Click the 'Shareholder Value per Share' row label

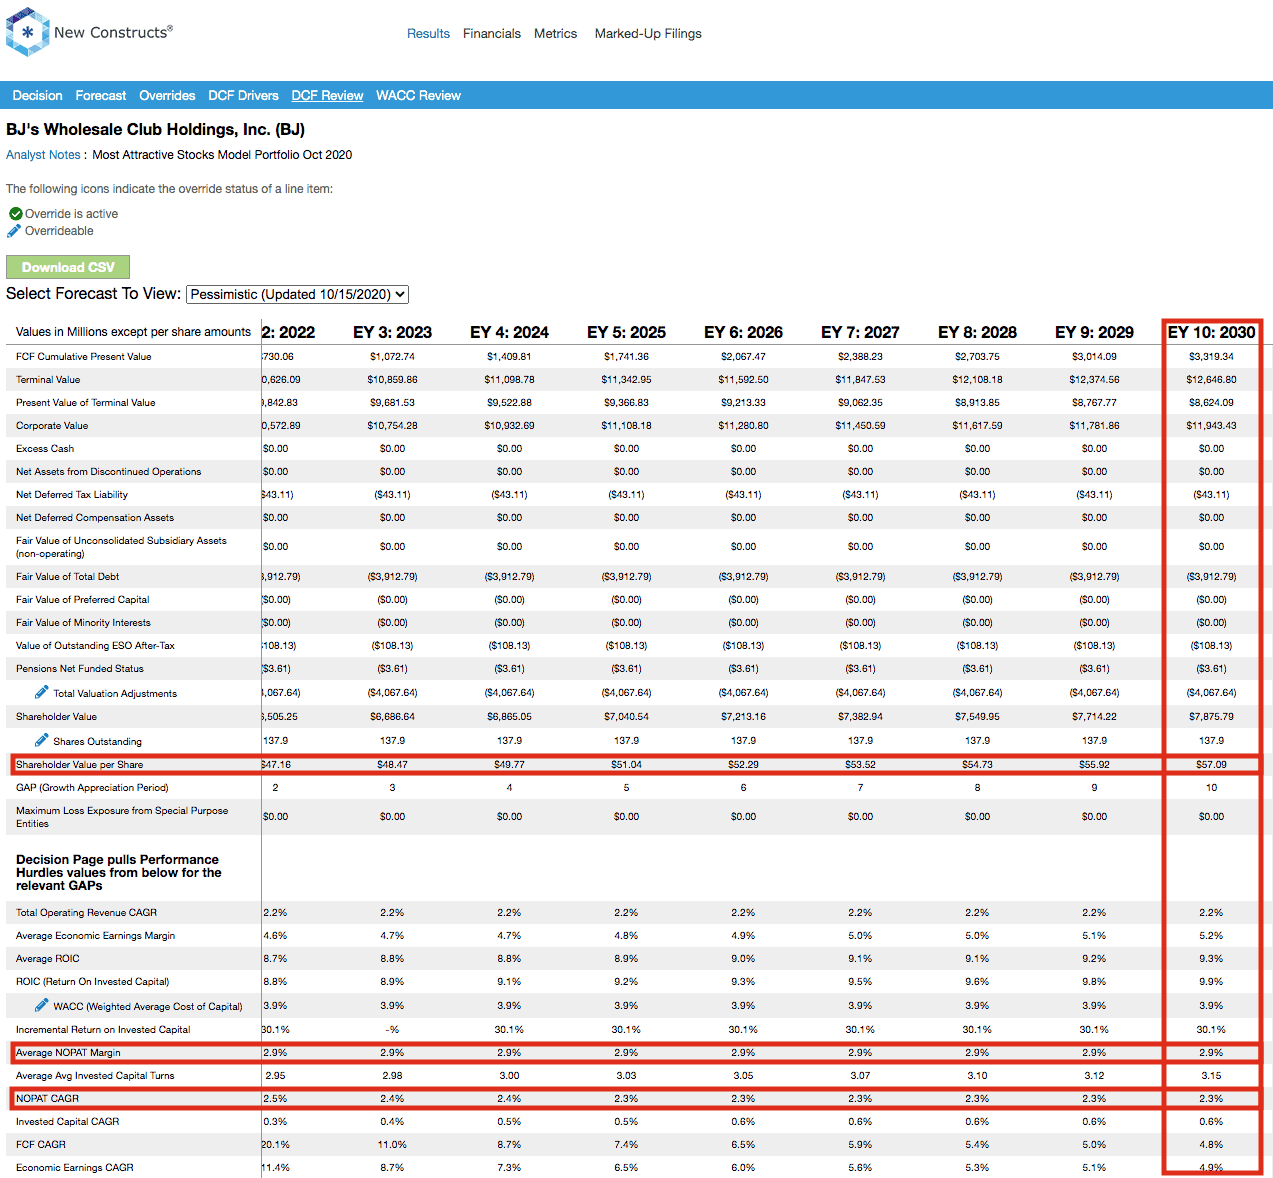[79, 764]
